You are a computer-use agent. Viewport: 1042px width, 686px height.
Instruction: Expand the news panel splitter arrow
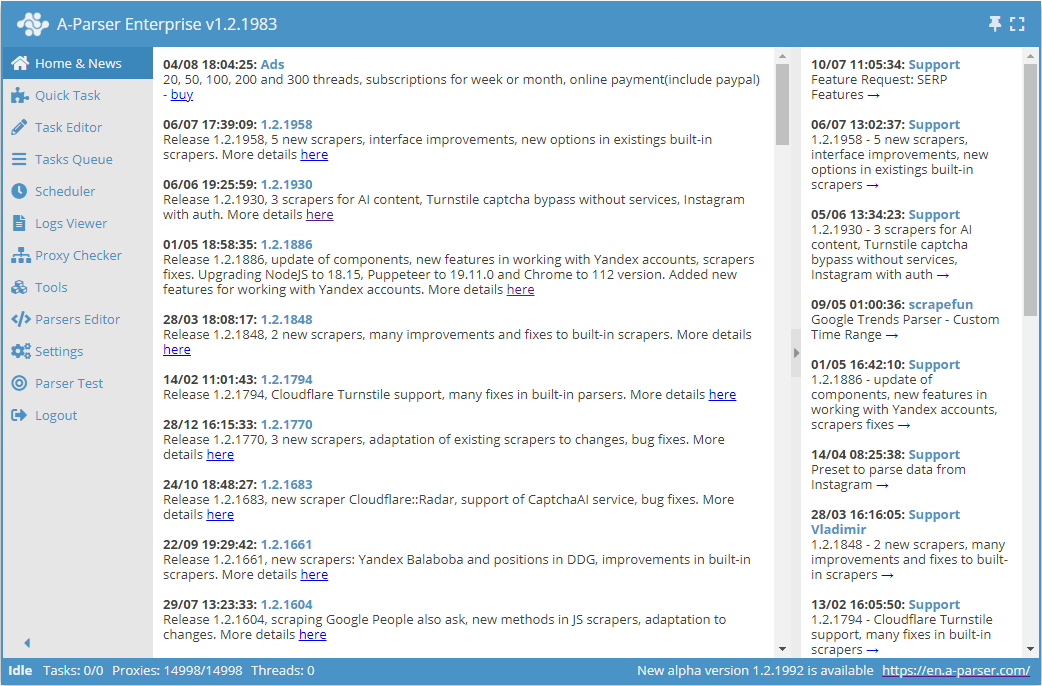[x=796, y=353]
